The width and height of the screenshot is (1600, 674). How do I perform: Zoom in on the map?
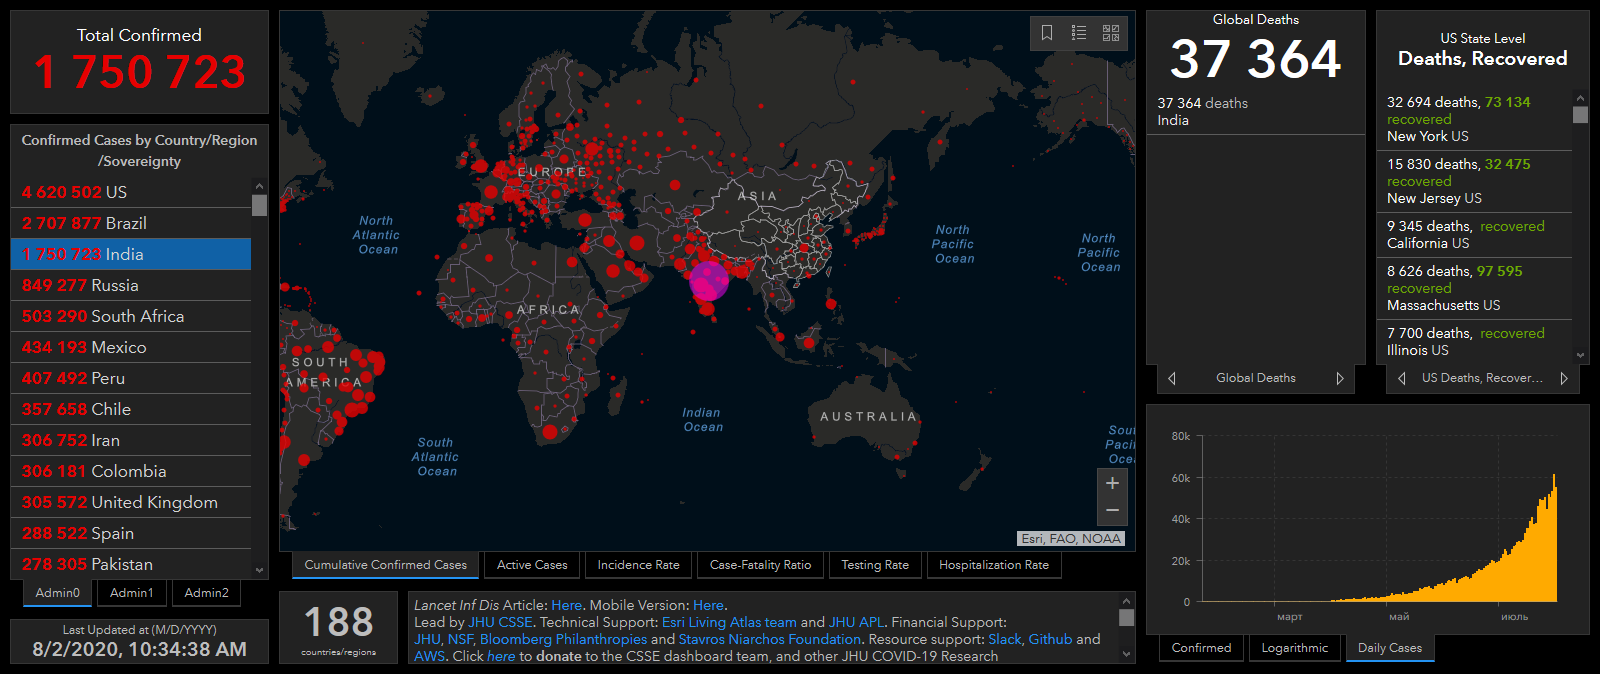[x=1112, y=483]
